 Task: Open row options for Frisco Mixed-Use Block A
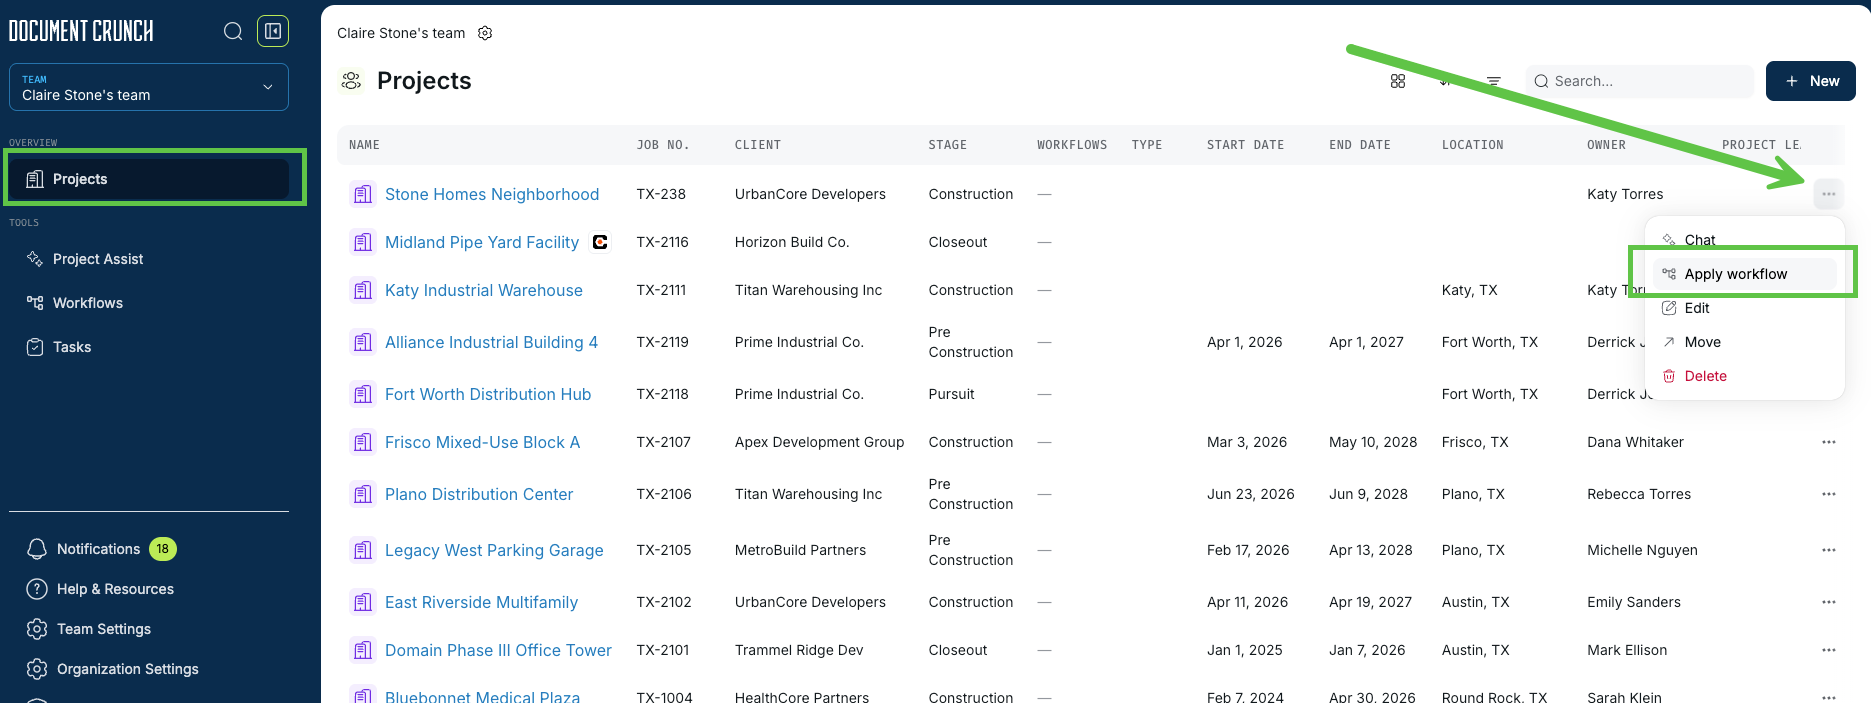(1828, 442)
